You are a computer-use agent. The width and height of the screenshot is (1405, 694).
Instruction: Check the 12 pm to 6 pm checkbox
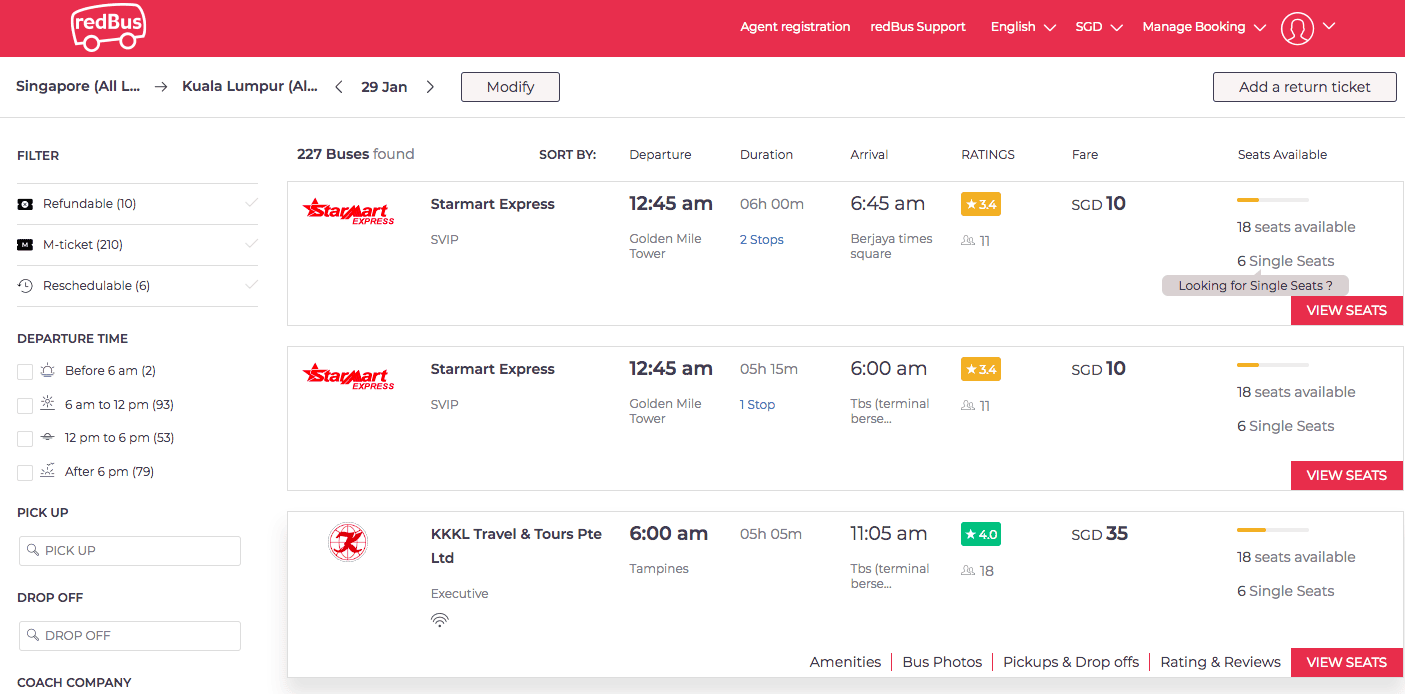[25, 439]
